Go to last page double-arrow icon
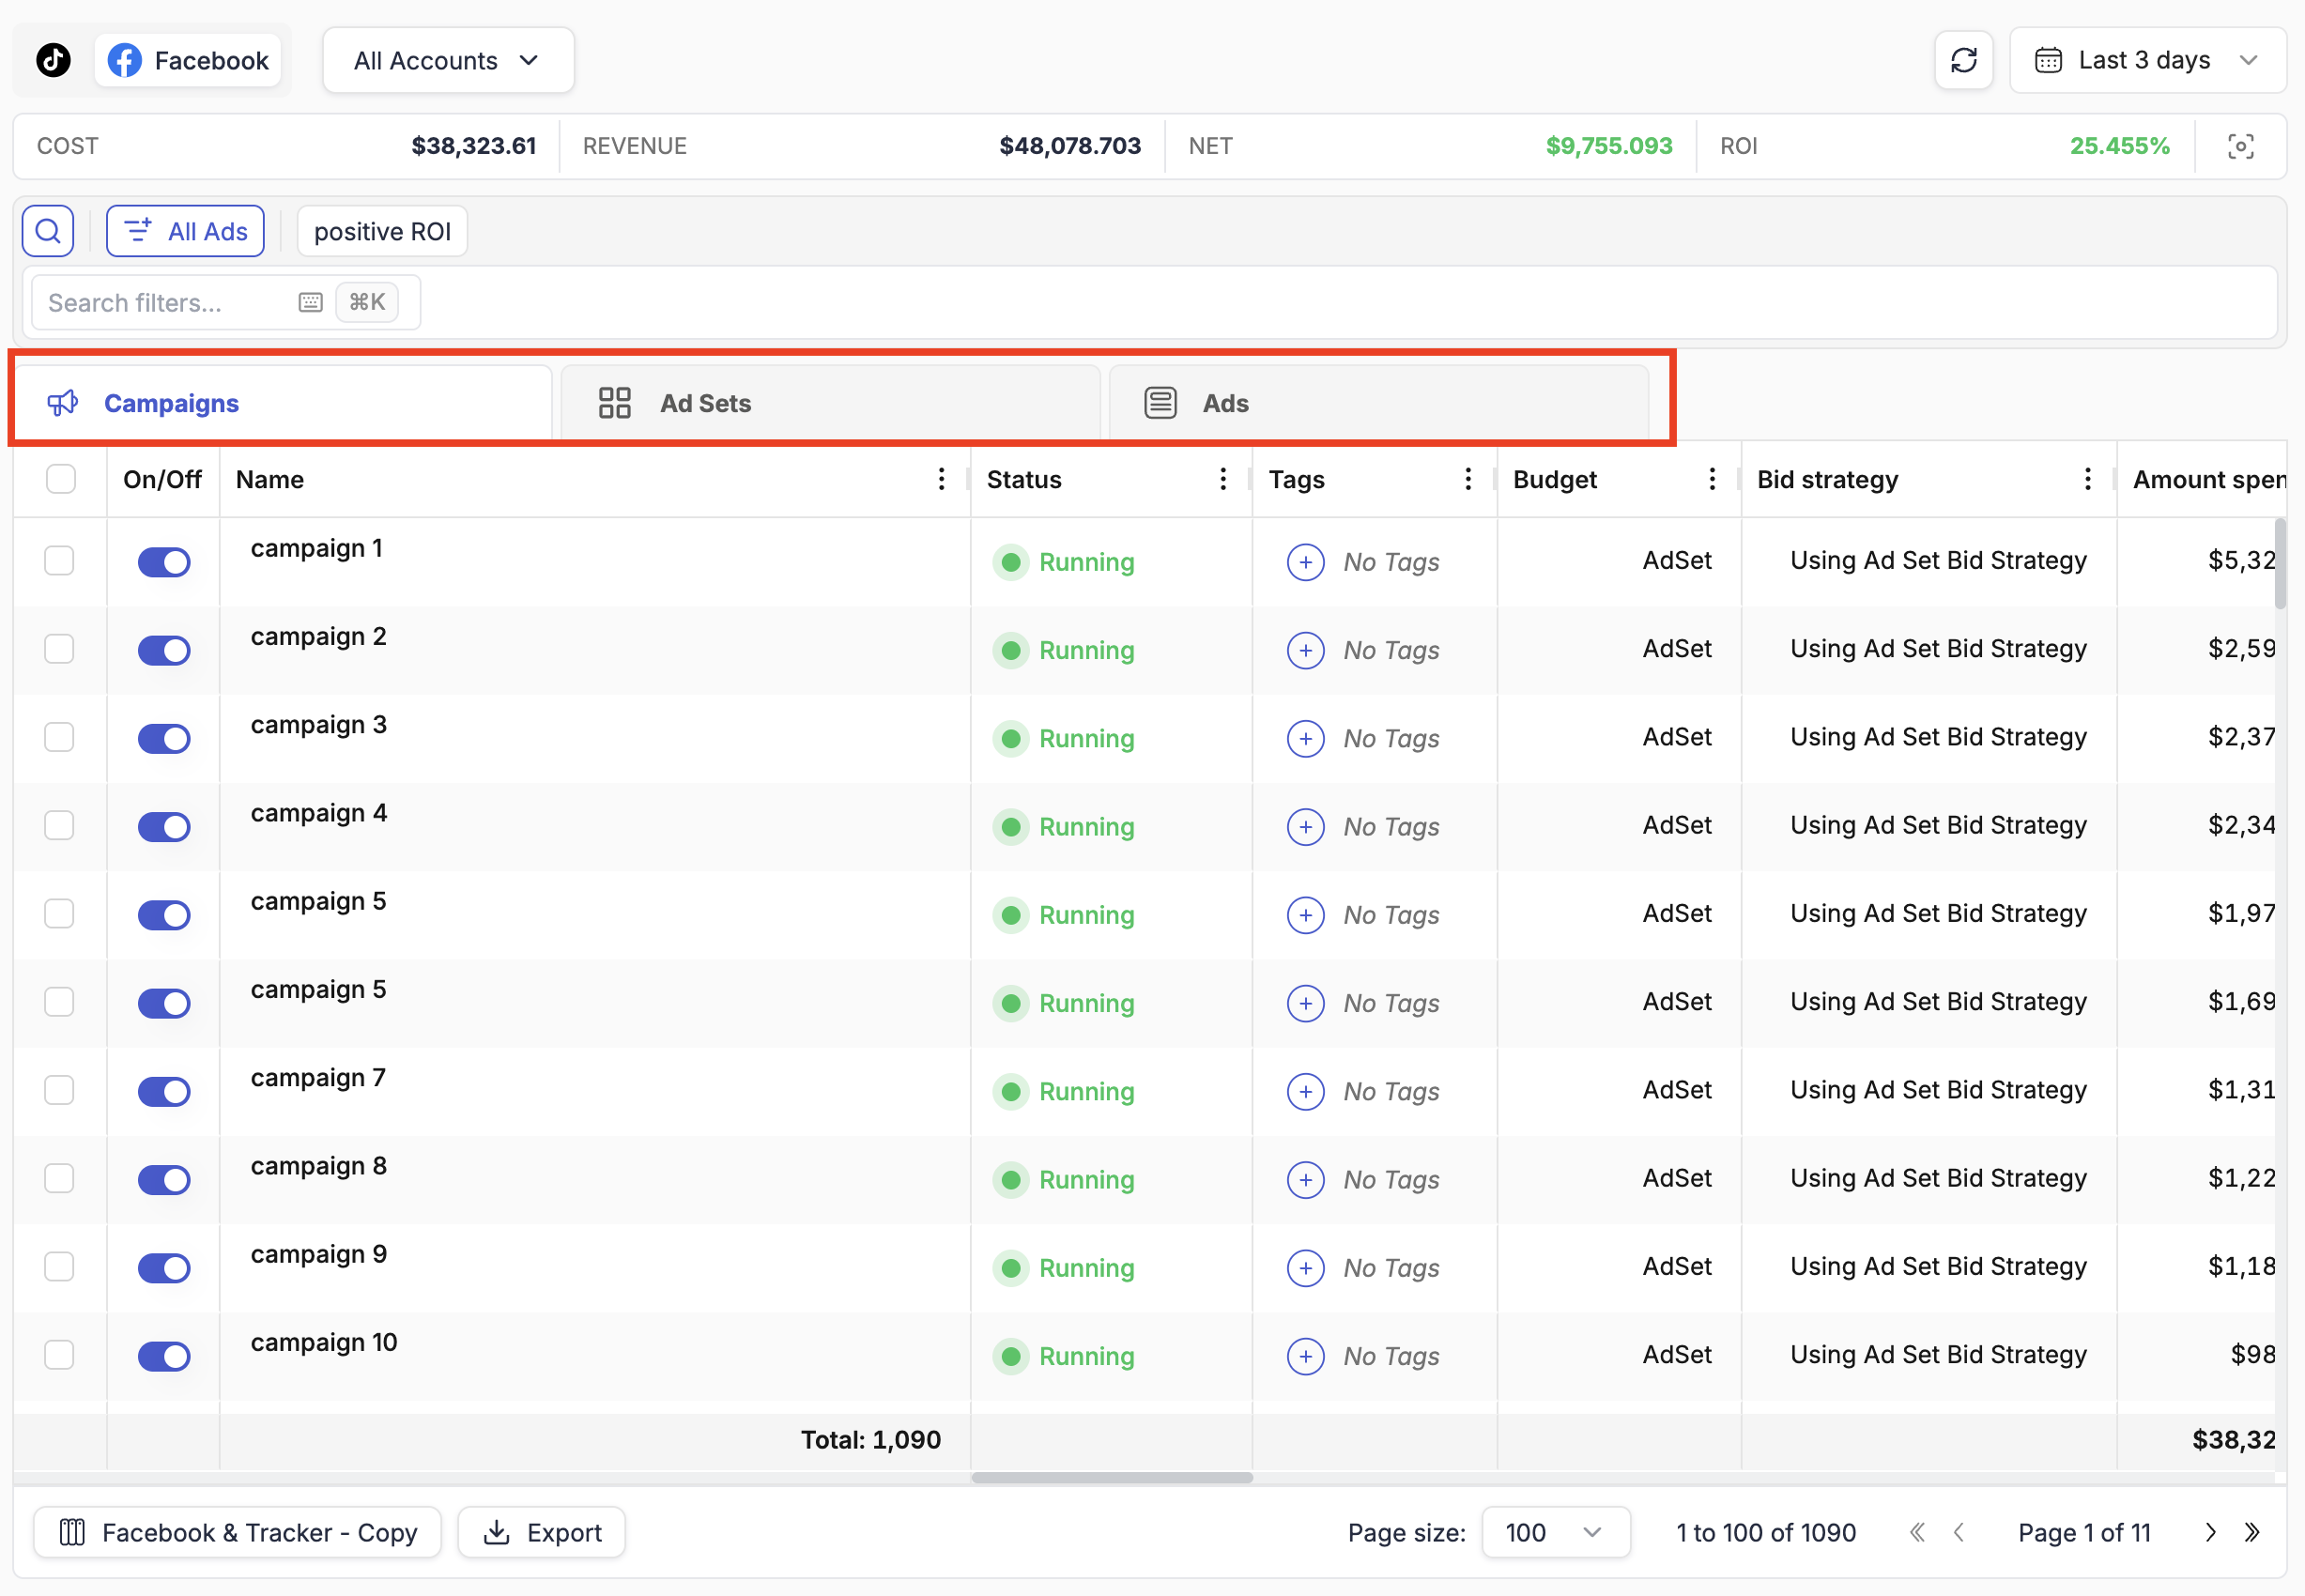This screenshot has width=2305, height=1596. click(2252, 1532)
